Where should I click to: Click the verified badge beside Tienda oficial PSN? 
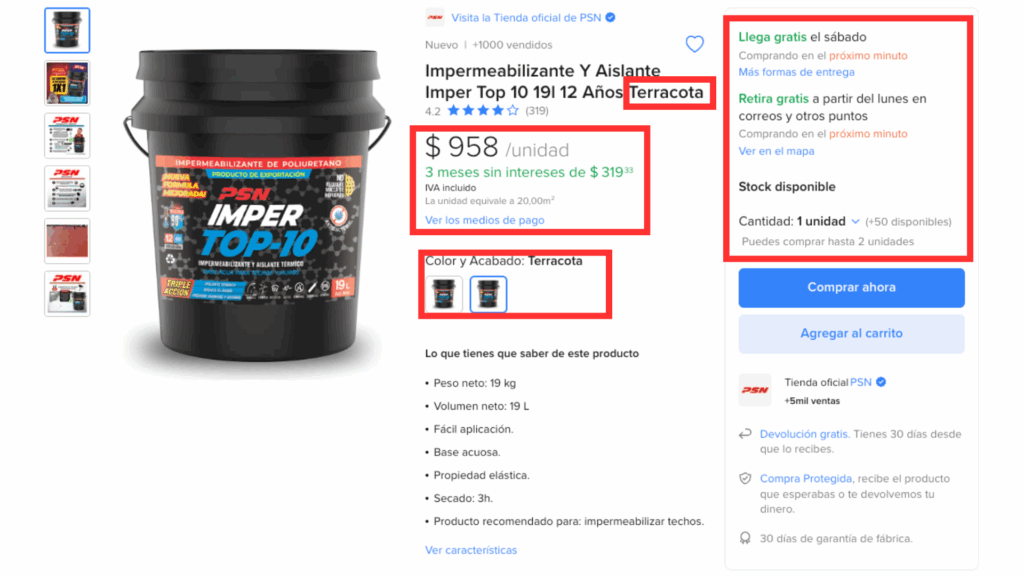881,382
